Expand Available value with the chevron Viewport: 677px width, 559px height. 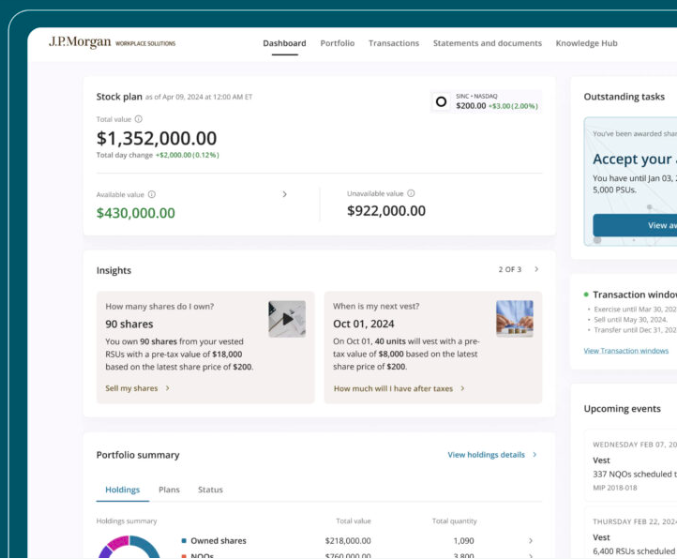(284, 194)
